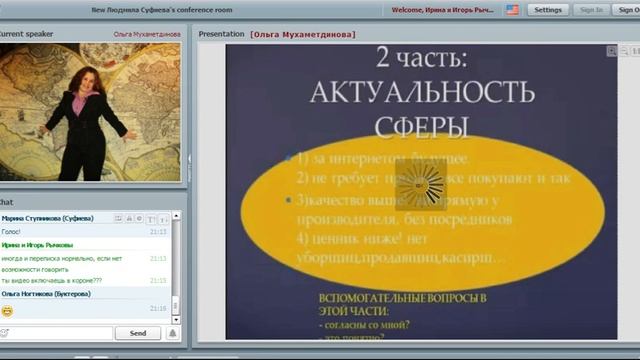Click the panel splitter handle beside the video

pyautogui.click(x=190, y=167)
